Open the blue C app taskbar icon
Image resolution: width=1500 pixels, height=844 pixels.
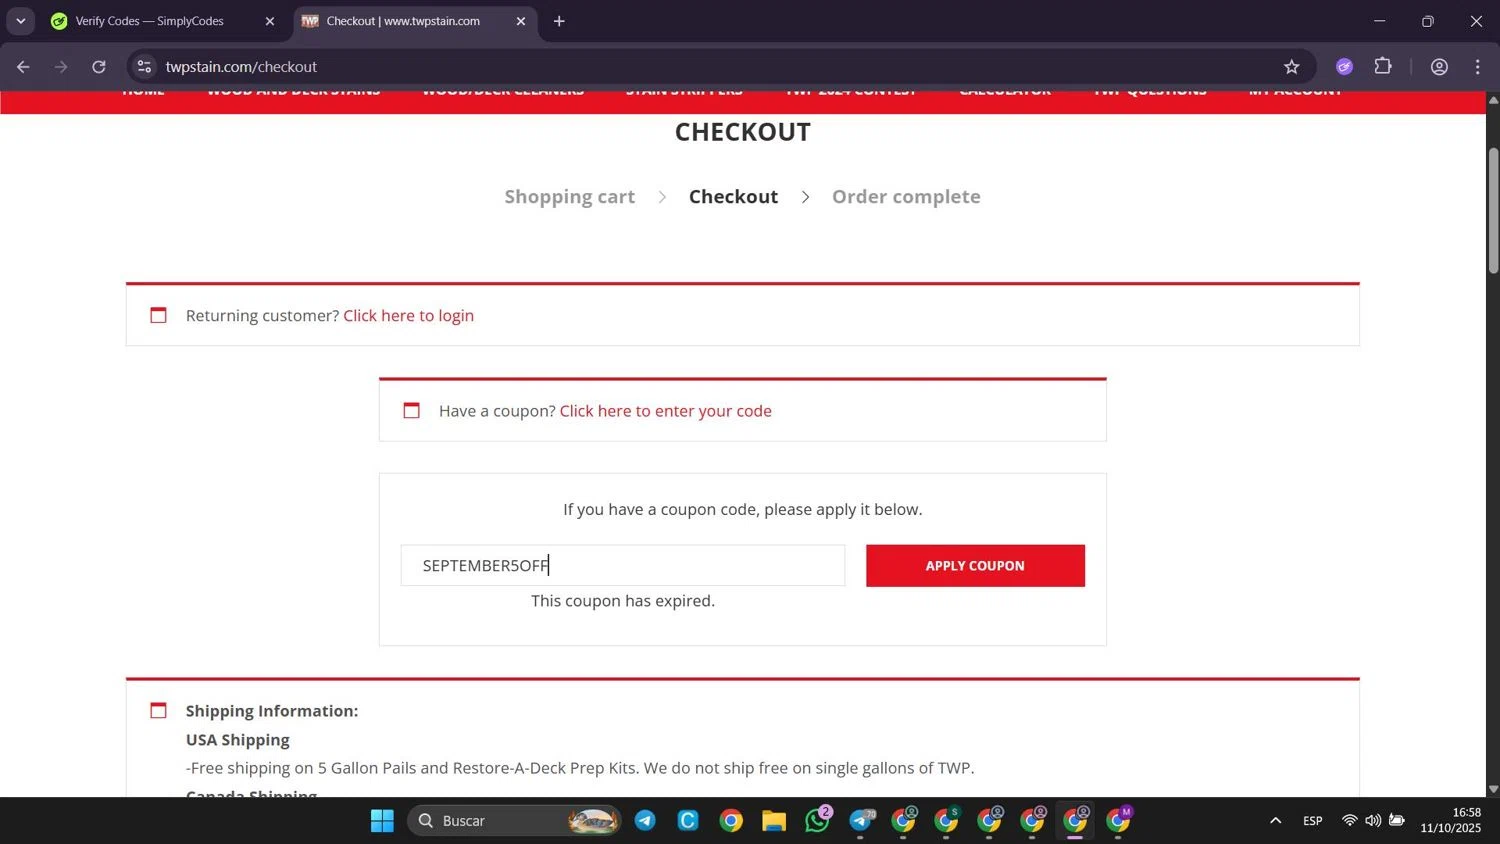point(688,821)
